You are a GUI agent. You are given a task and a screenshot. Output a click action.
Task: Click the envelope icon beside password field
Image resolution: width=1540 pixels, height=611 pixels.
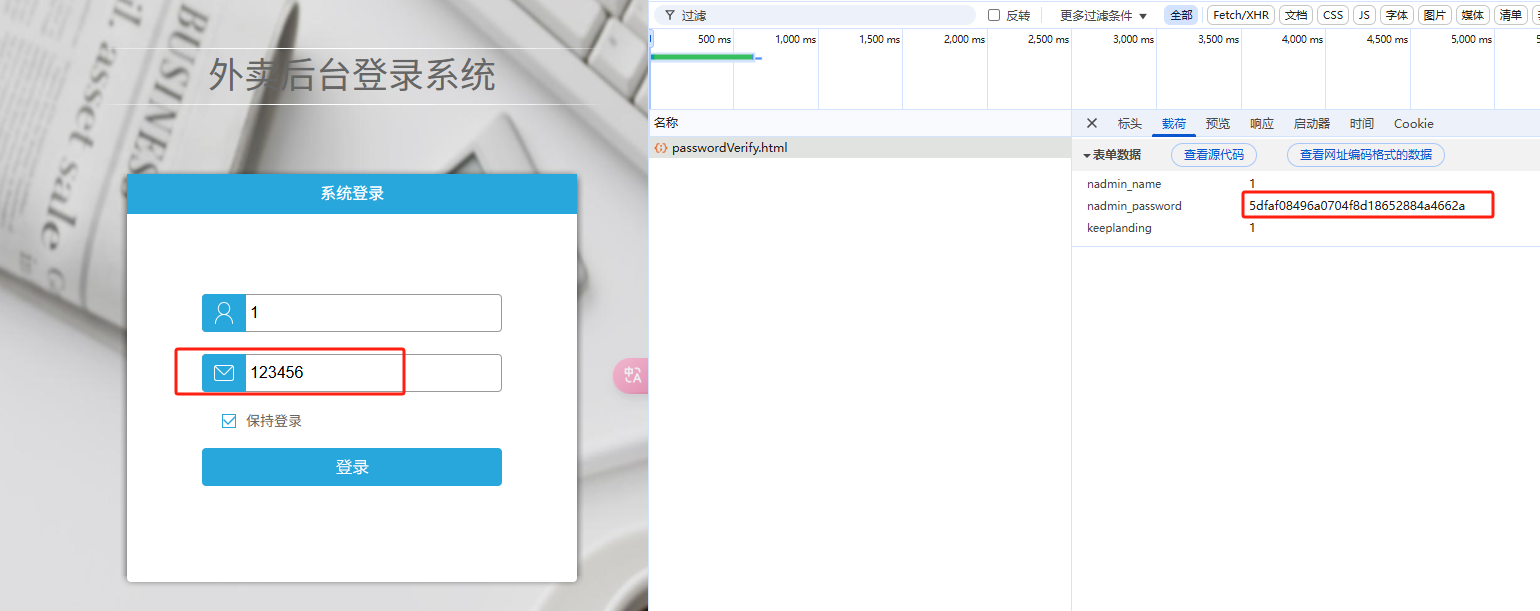point(224,373)
